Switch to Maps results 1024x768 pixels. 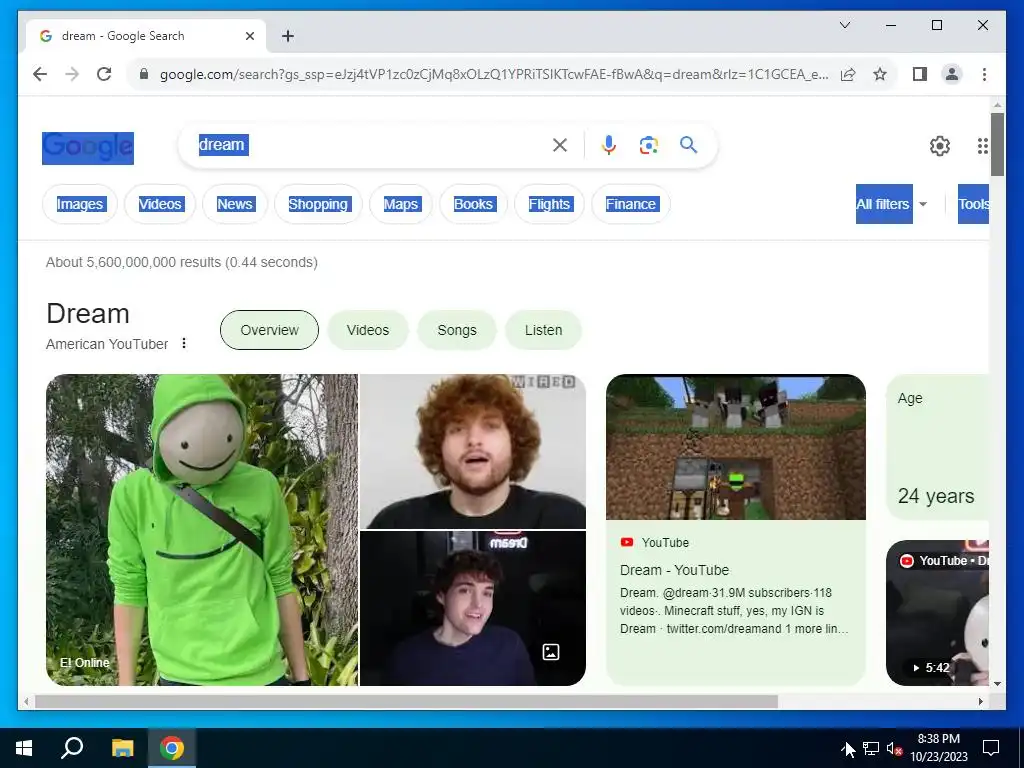[400, 204]
